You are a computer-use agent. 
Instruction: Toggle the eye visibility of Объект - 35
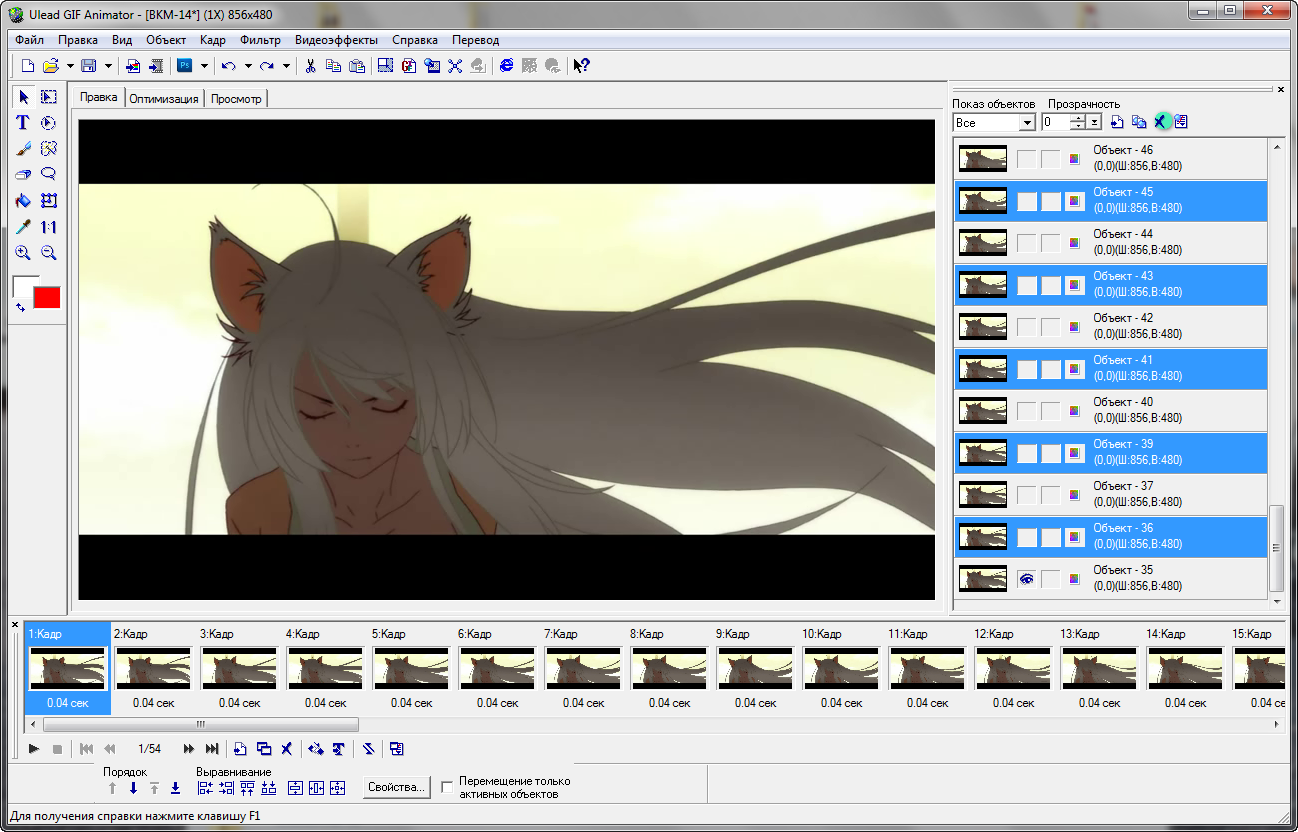(1026, 579)
